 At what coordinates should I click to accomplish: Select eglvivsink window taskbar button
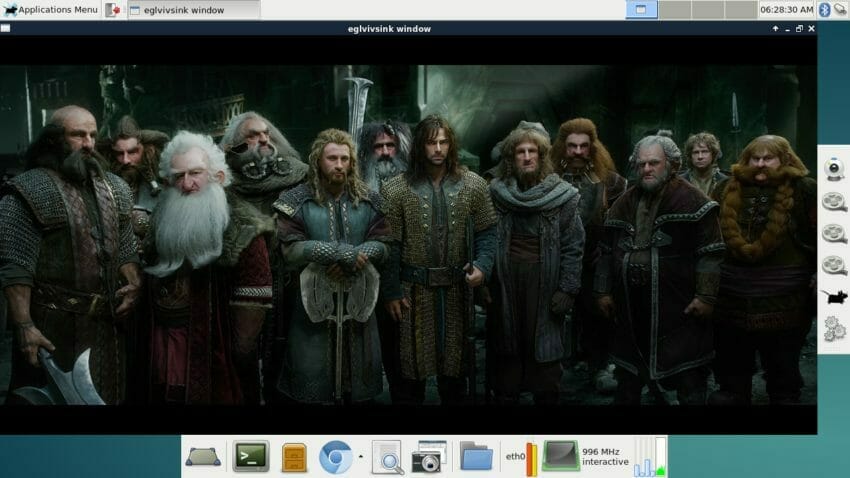pyautogui.click(x=194, y=10)
